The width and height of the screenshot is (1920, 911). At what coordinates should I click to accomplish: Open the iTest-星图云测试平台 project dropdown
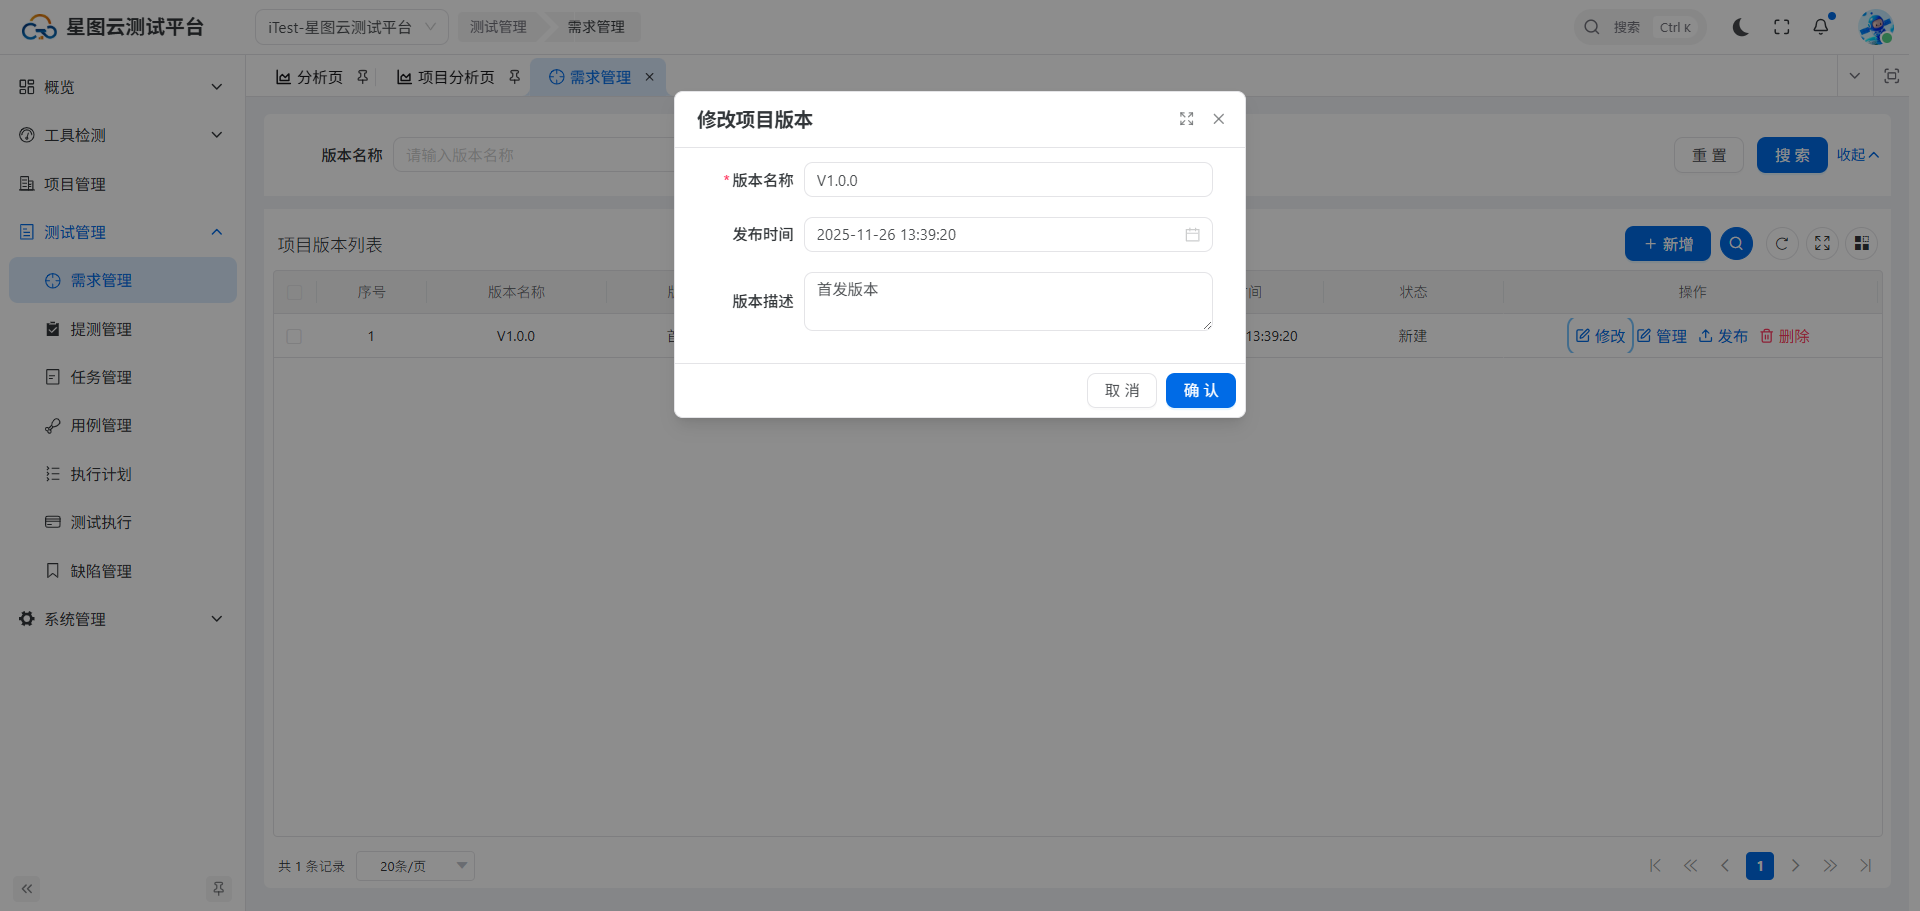coord(351,27)
